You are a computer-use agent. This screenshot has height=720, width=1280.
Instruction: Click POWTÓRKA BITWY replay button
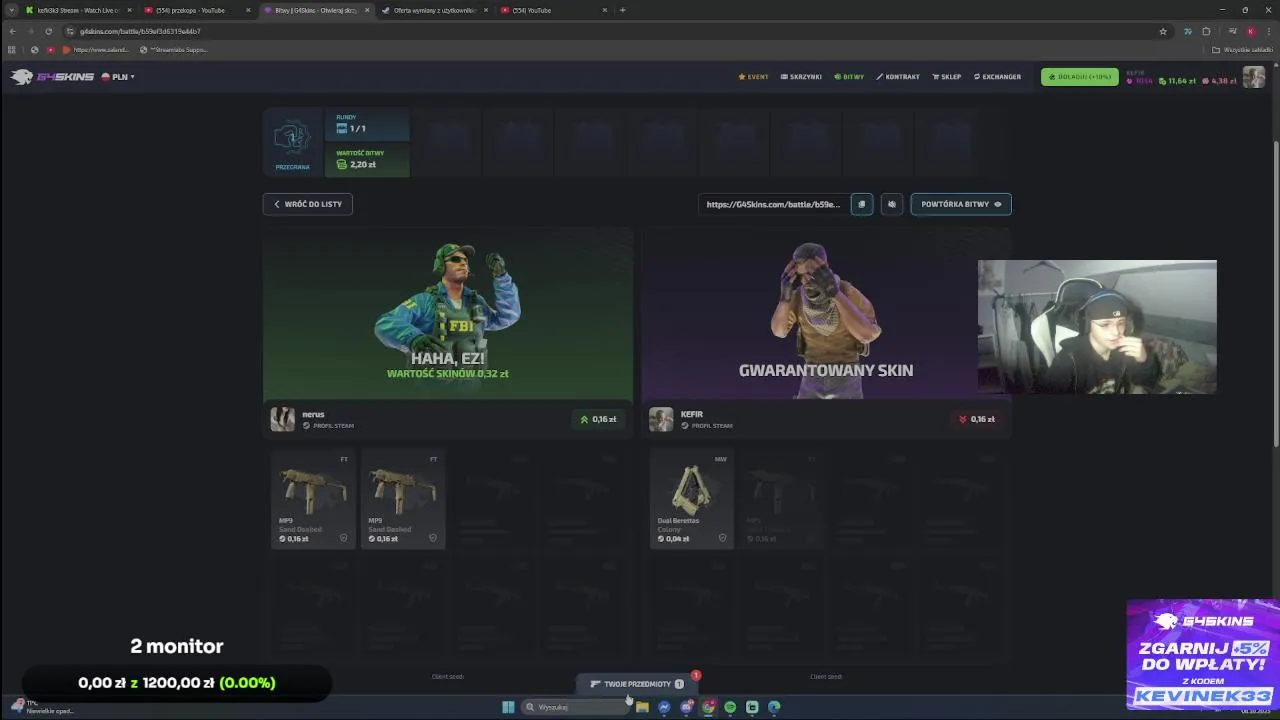pos(961,204)
